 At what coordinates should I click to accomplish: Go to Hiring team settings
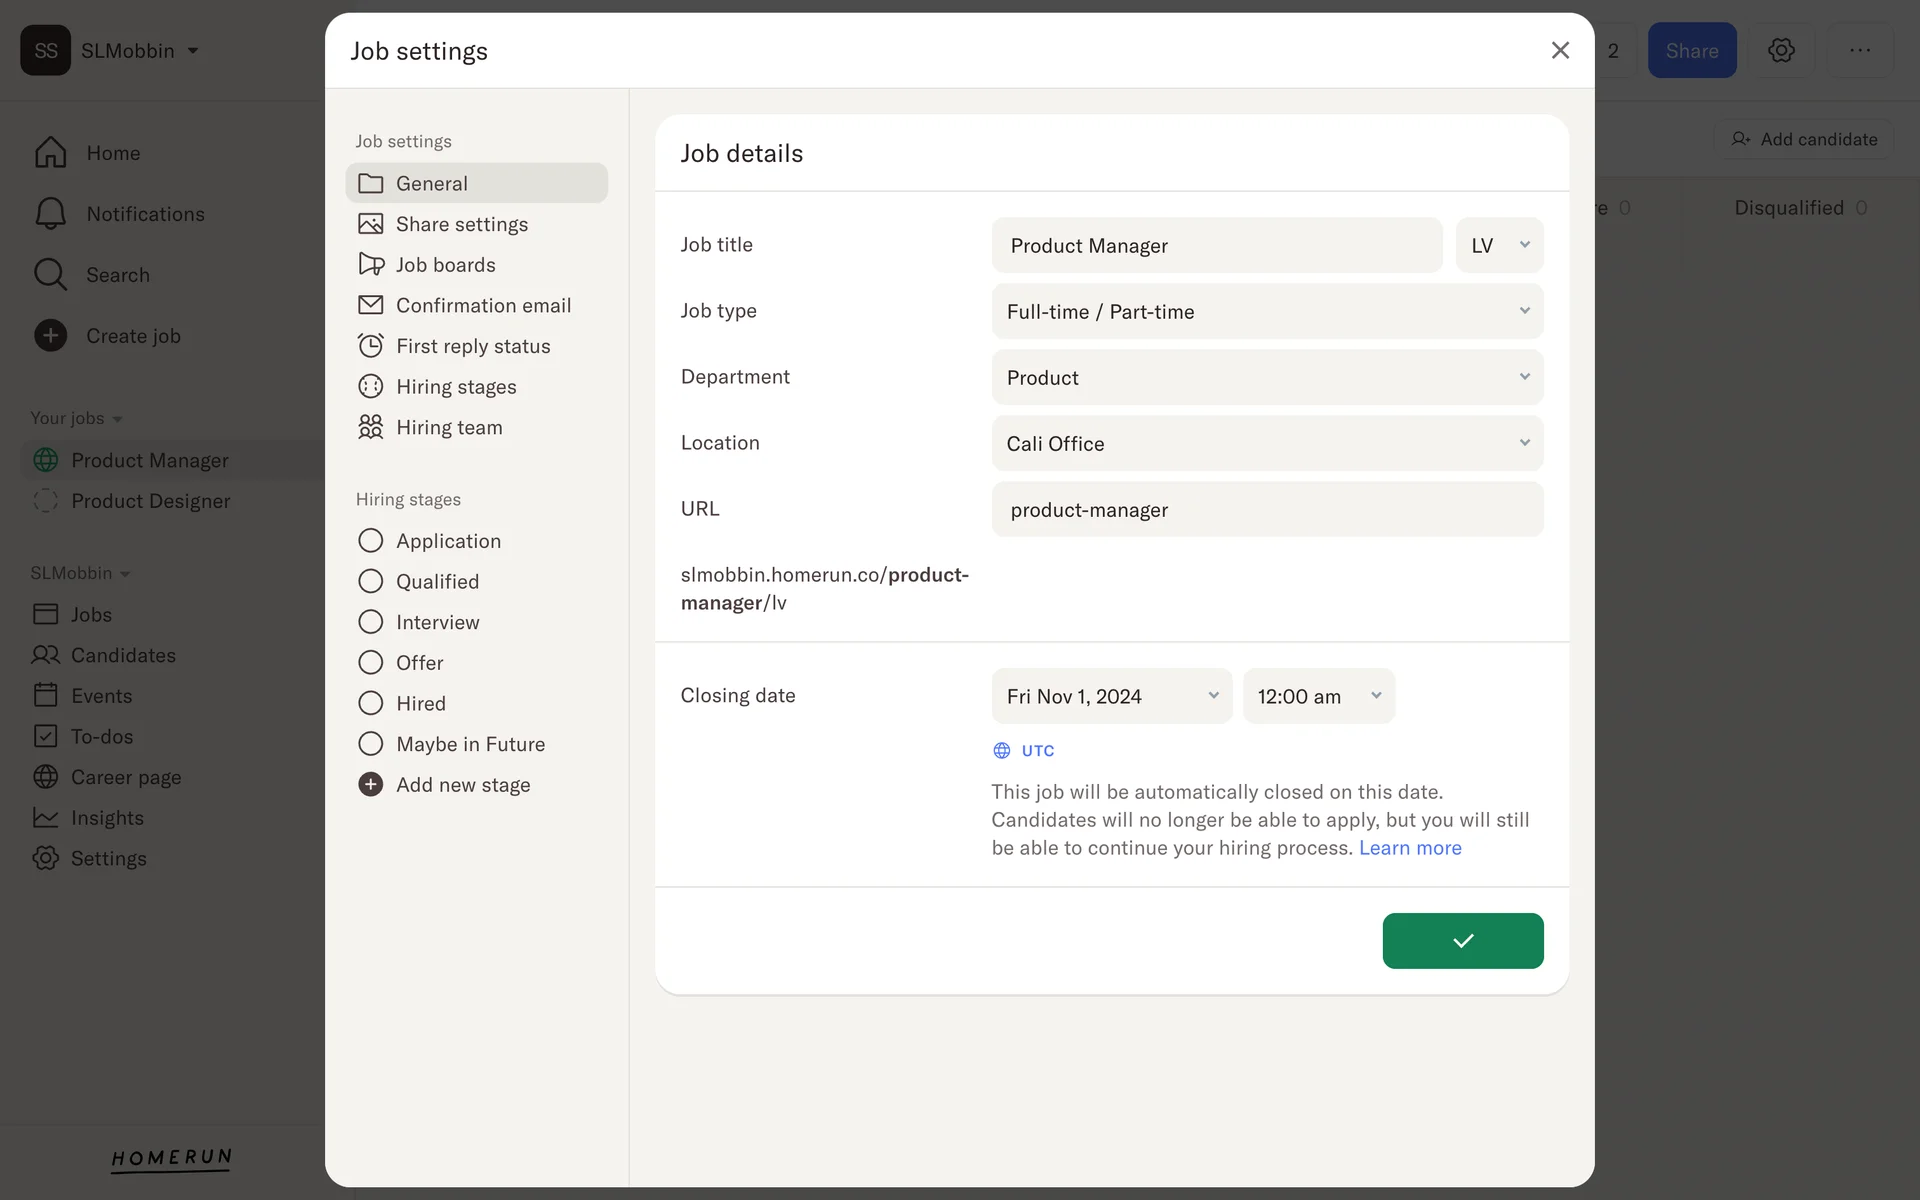pyautogui.click(x=448, y=427)
